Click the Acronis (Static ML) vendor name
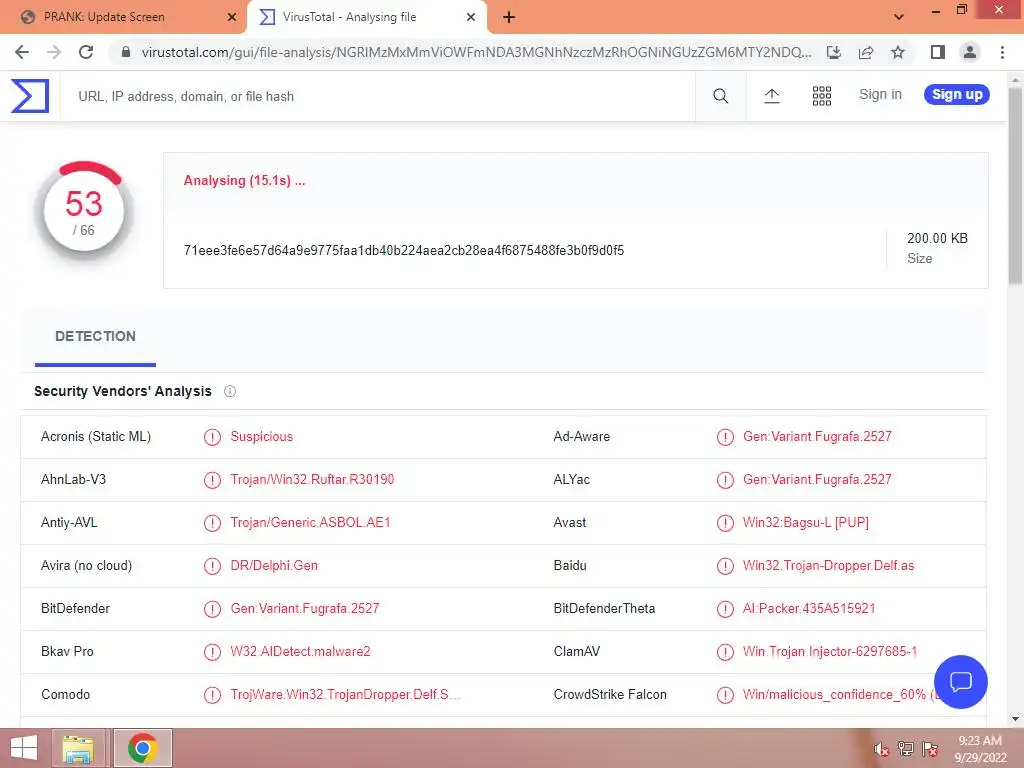The image size is (1024, 768). coord(96,437)
